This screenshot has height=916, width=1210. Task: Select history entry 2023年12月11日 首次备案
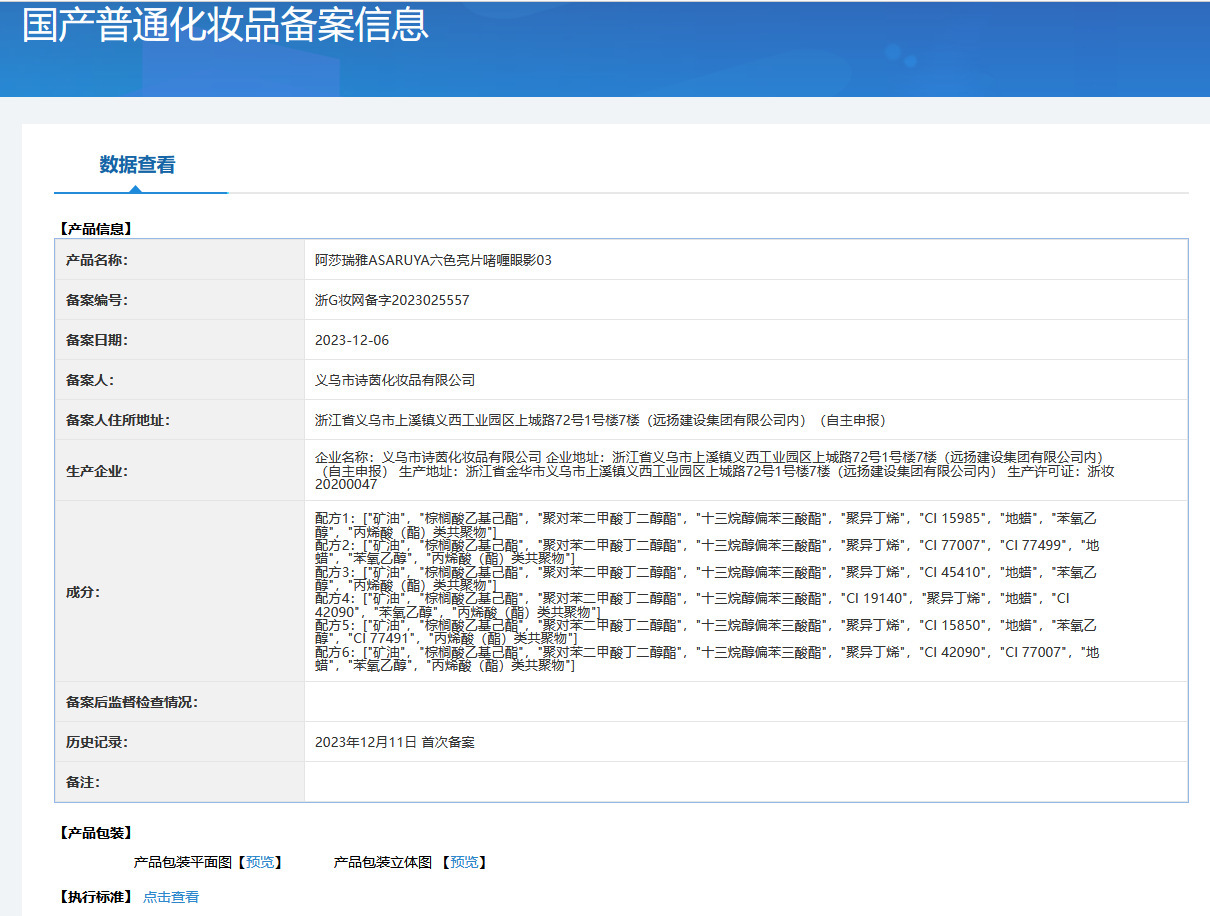(x=395, y=742)
